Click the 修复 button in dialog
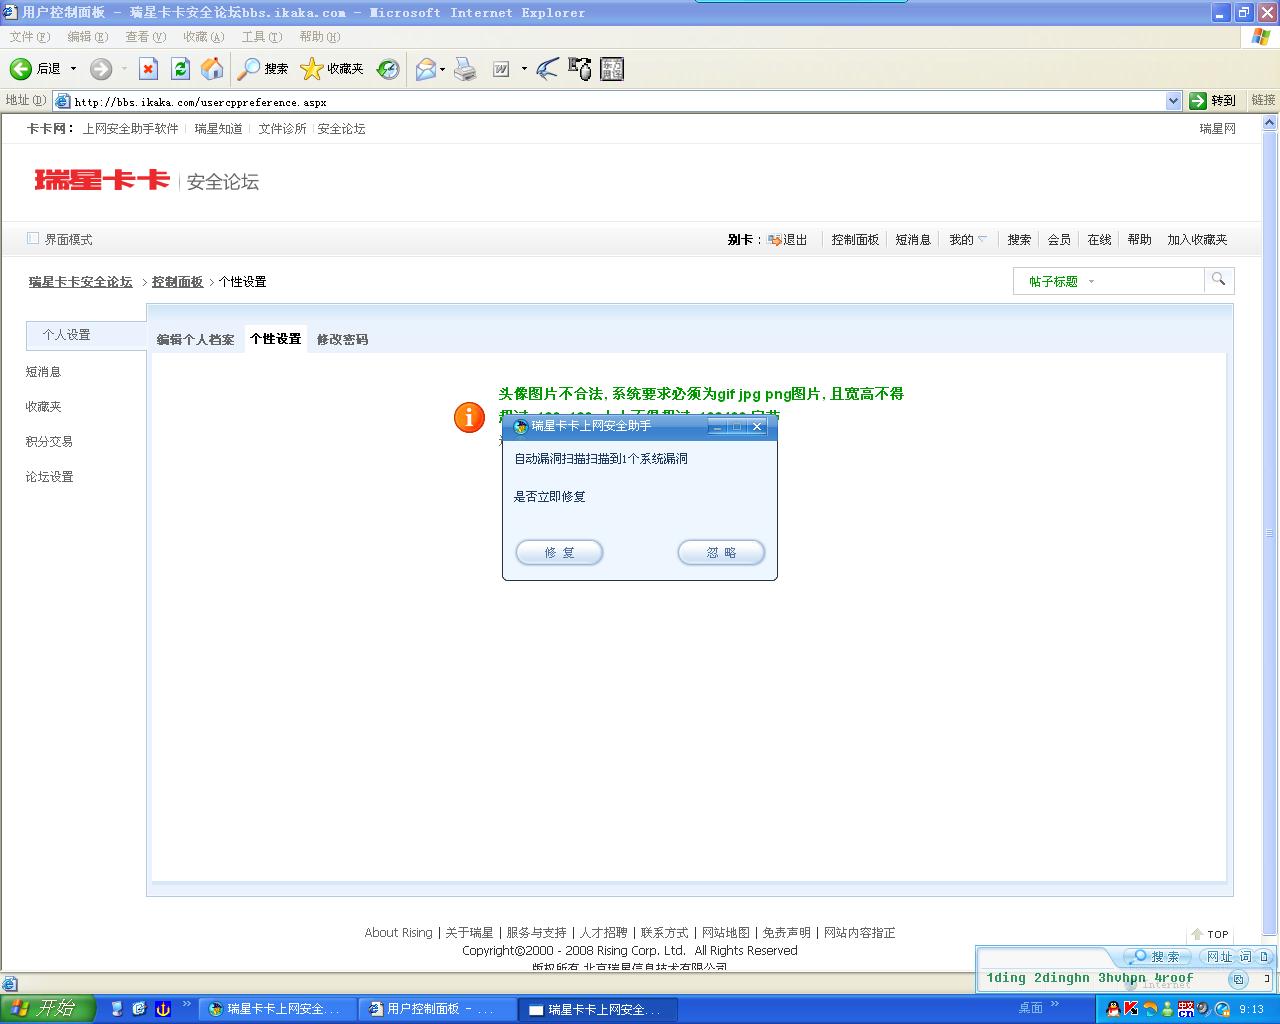The width and height of the screenshot is (1280, 1024). [559, 552]
